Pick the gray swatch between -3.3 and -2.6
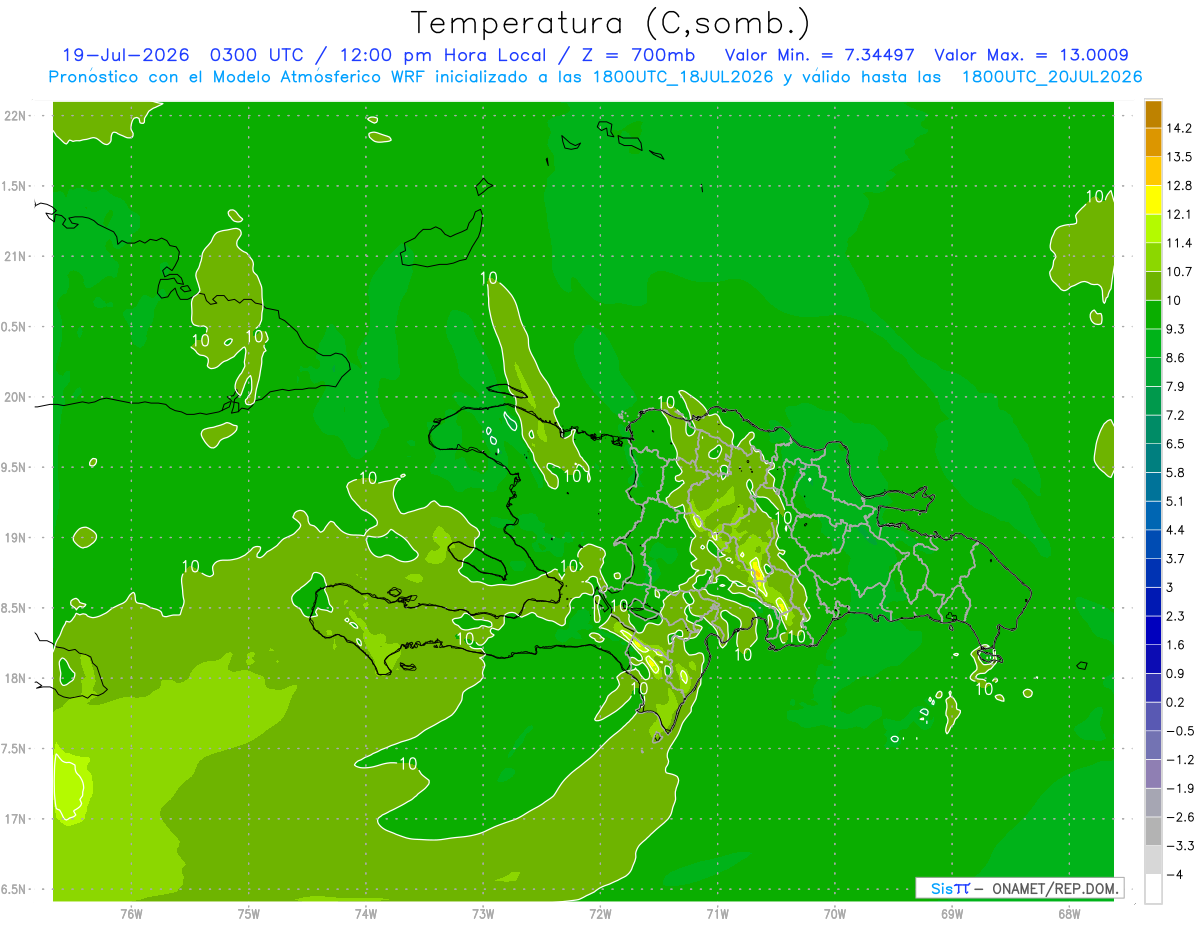 pos(1153,831)
